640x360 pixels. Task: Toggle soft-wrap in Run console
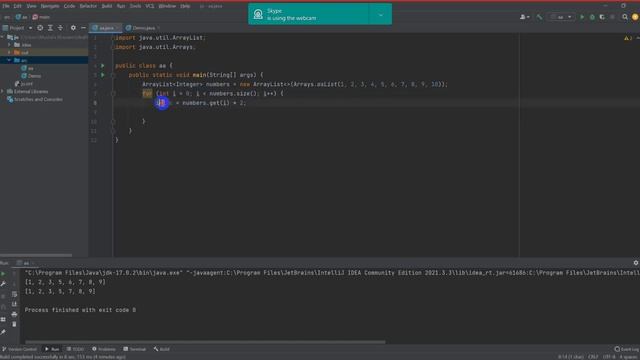[14, 294]
